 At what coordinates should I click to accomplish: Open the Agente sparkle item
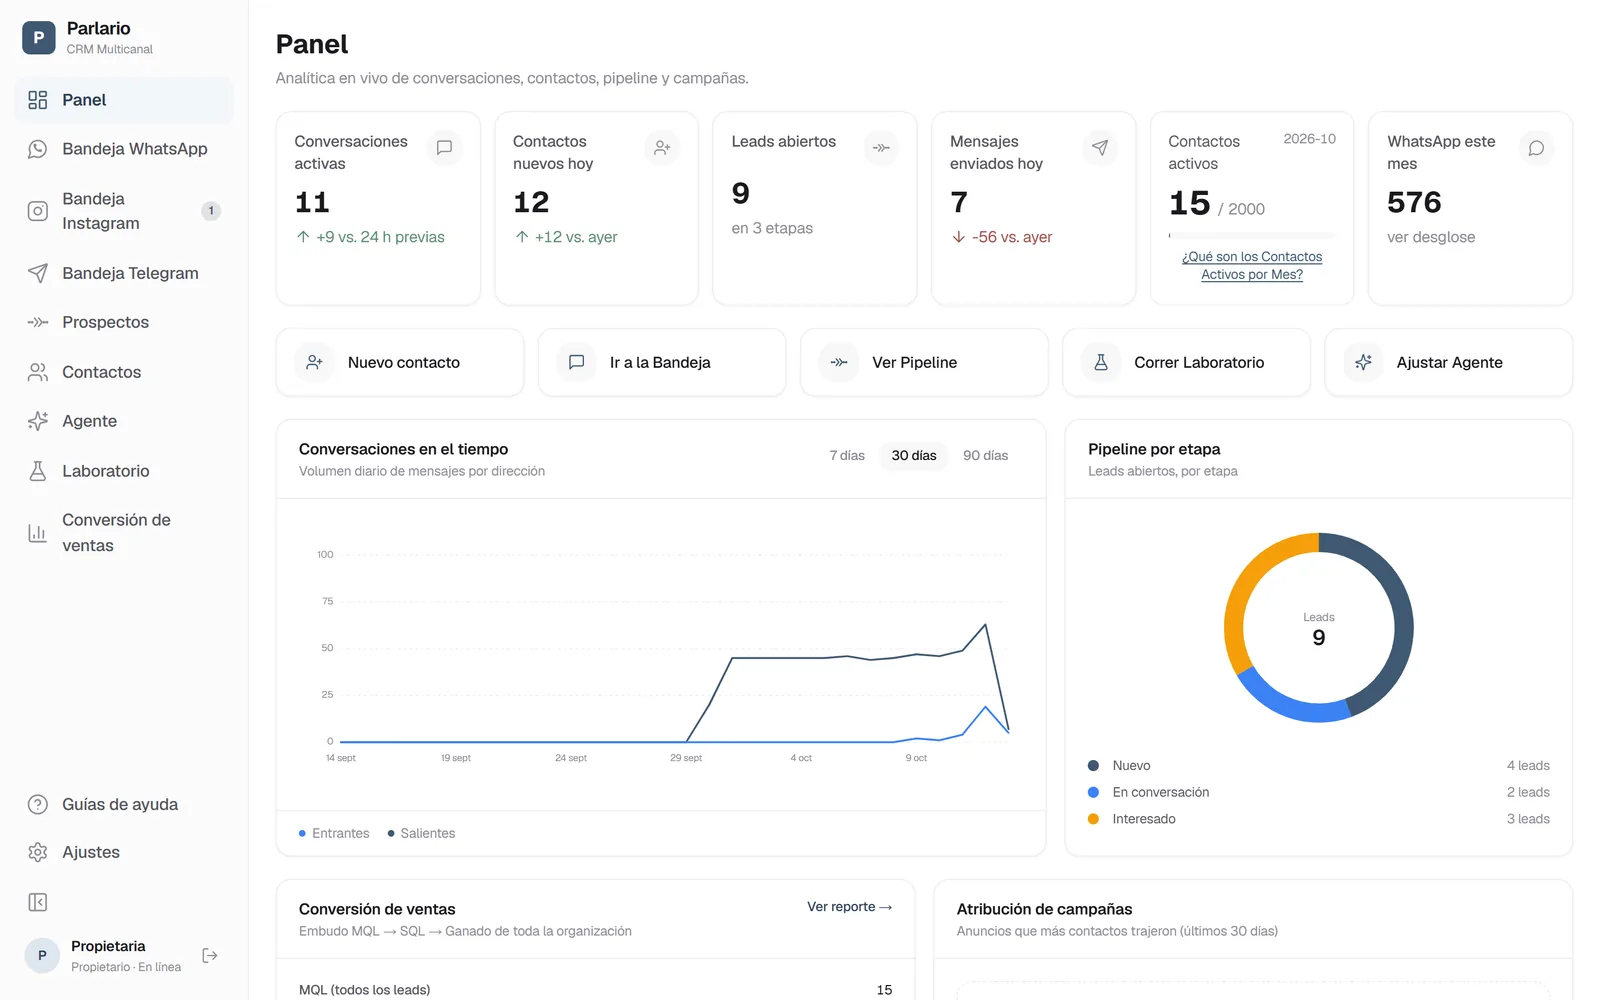coord(124,421)
